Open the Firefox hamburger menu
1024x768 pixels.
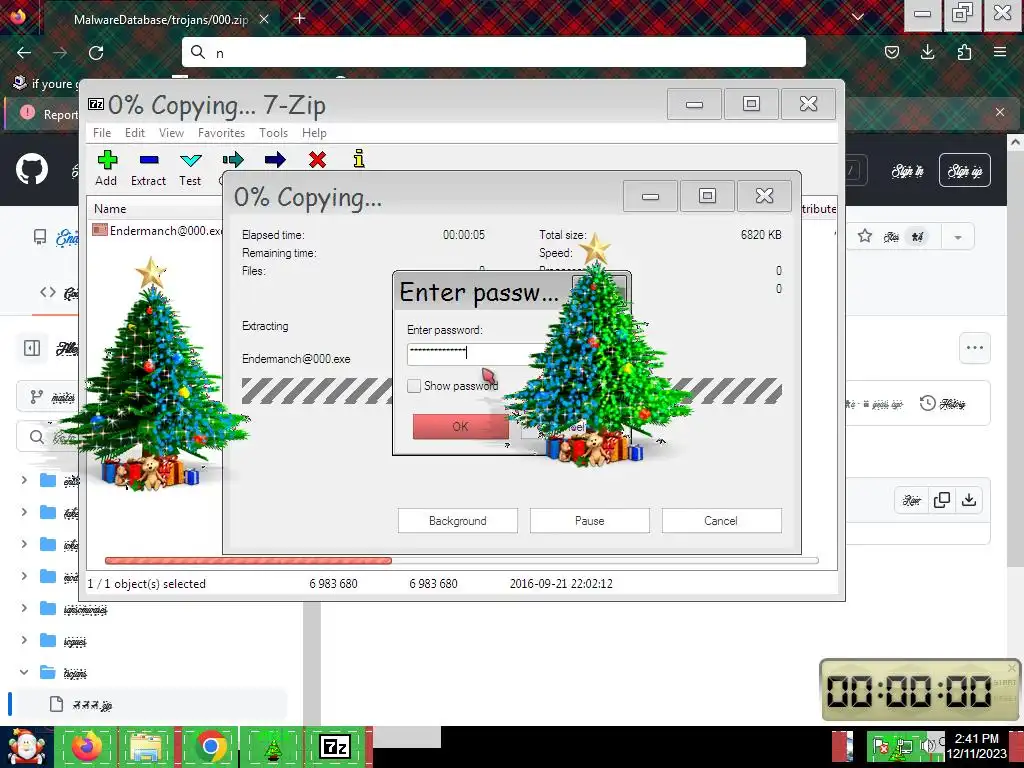point(1000,52)
